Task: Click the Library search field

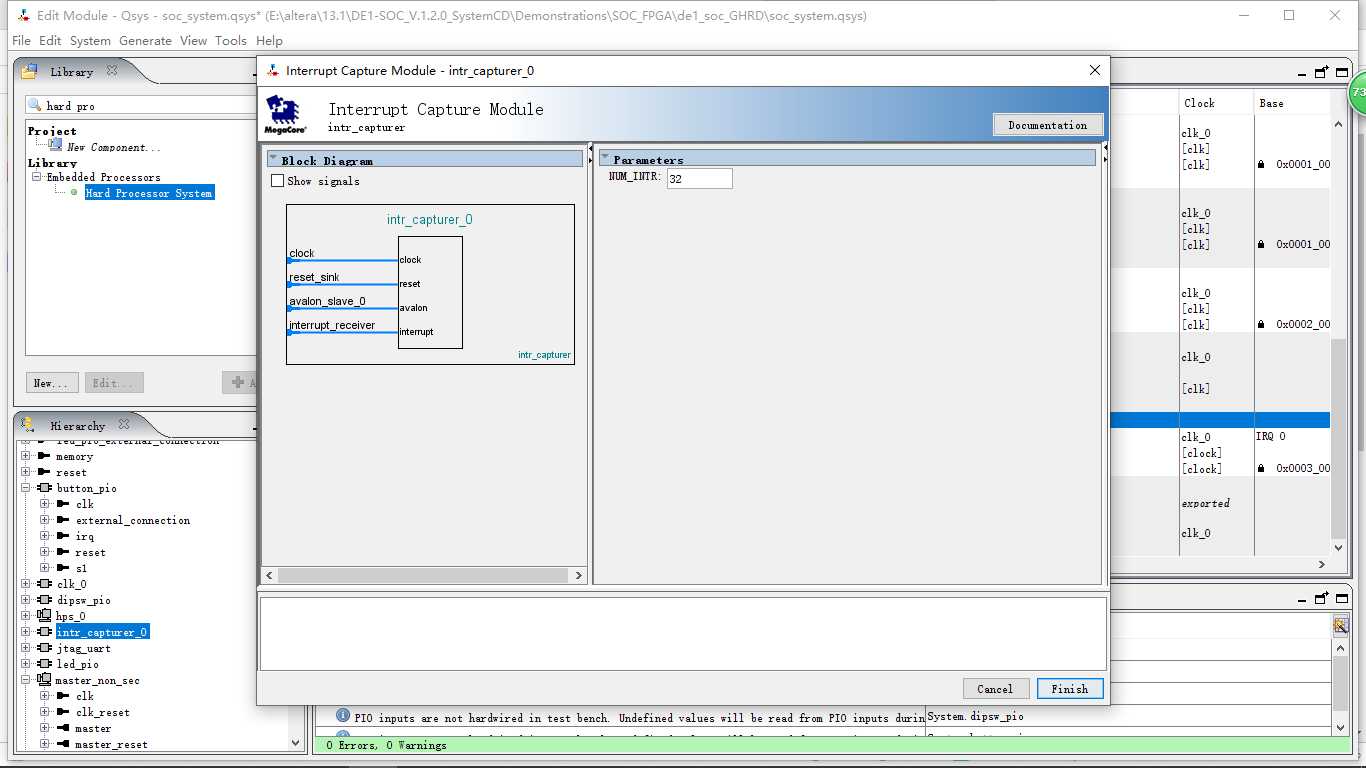Action: [x=142, y=105]
